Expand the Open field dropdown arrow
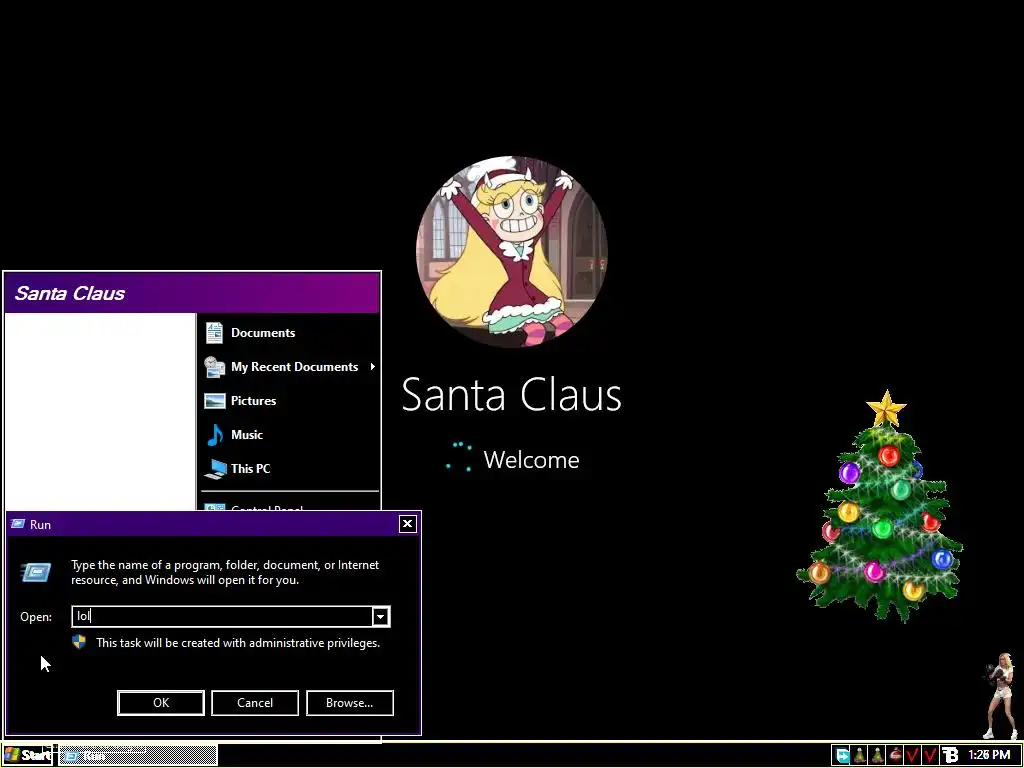The width and height of the screenshot is (1024, 768). coord(380,616)
